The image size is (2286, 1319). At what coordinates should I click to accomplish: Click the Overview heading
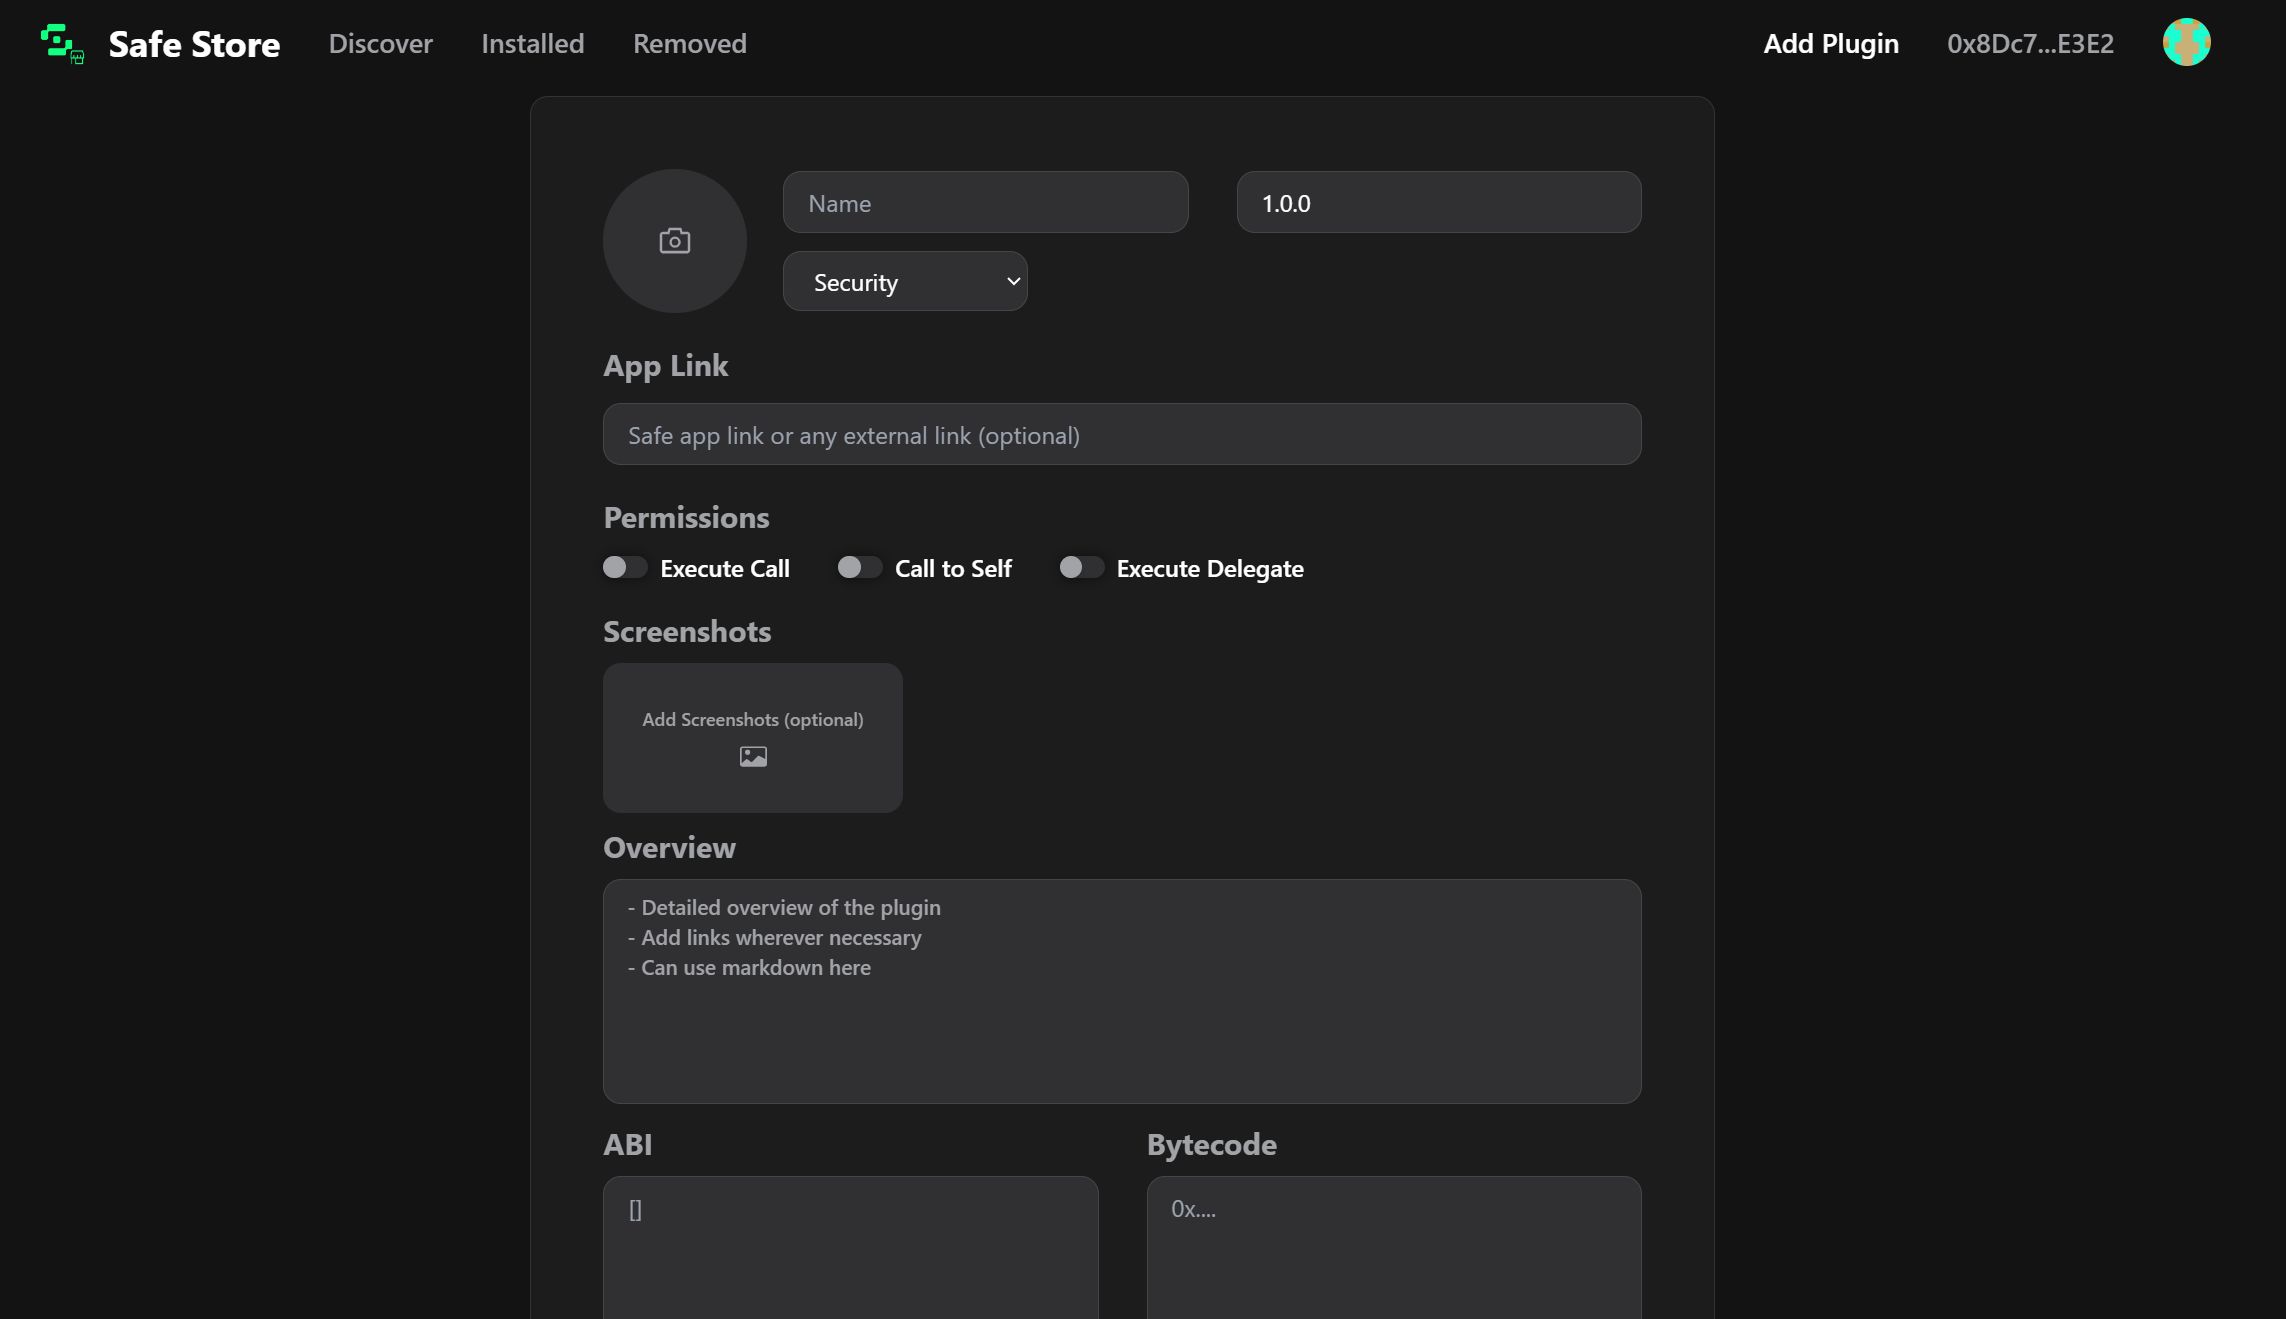[669, 848]
